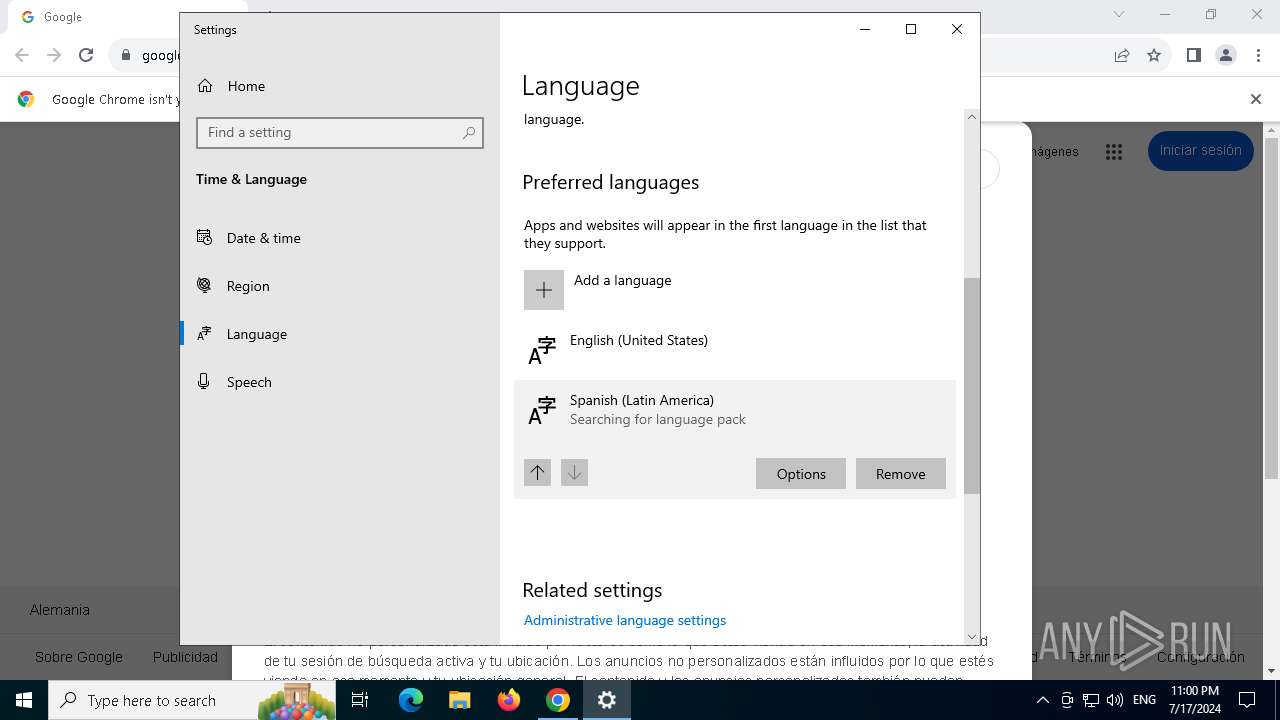The image size is (1280, 720).
Task: Click the search magnifier in Find a setting
Action: (469, 133)
